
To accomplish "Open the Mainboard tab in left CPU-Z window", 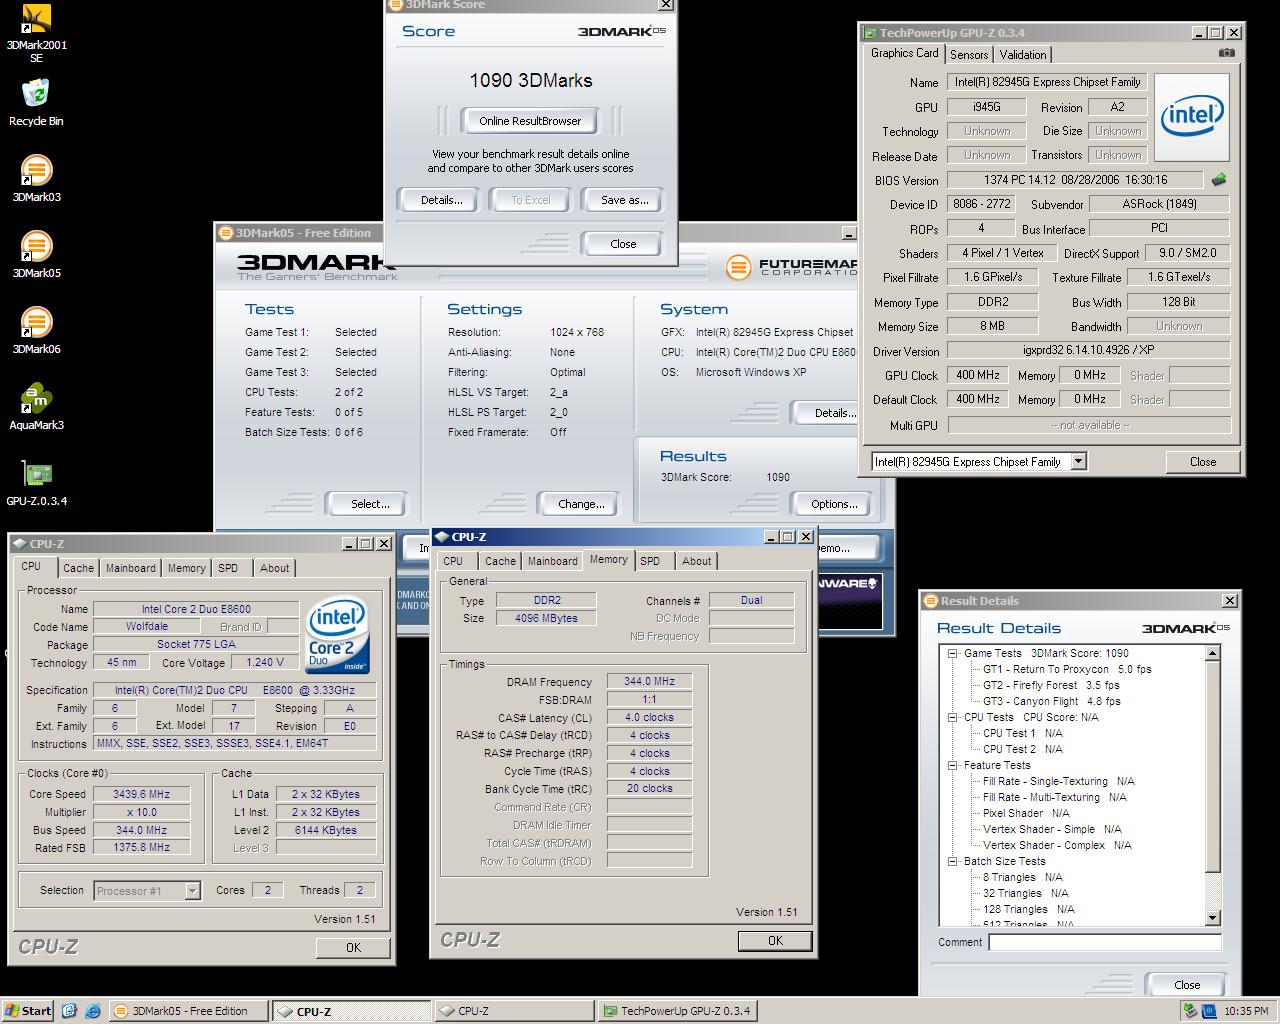I will coord(131,568).
